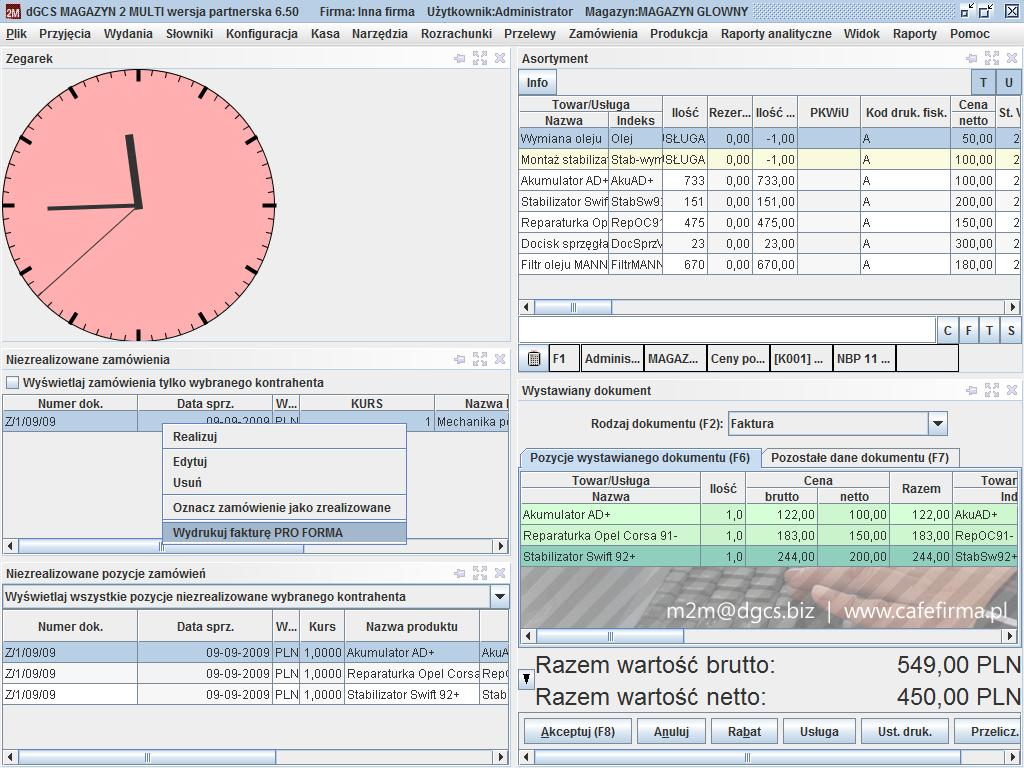Click the black down-arrow beside Razem wartość totals
The height and width of the screenshot is (768, 1024).
tap(526, 679)
